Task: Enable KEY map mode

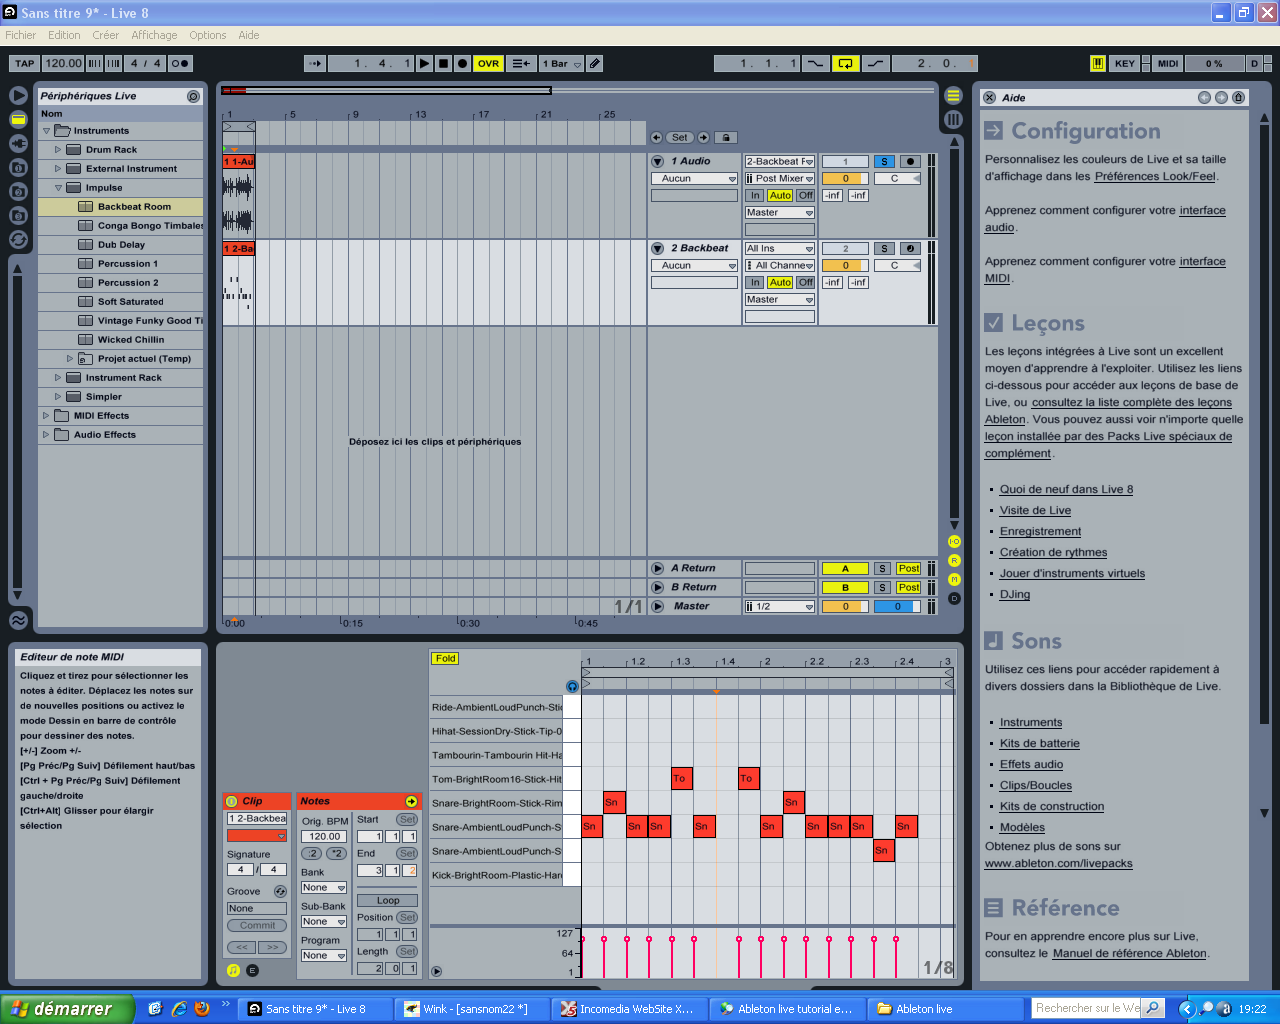Action: (x=1125, y=63)
